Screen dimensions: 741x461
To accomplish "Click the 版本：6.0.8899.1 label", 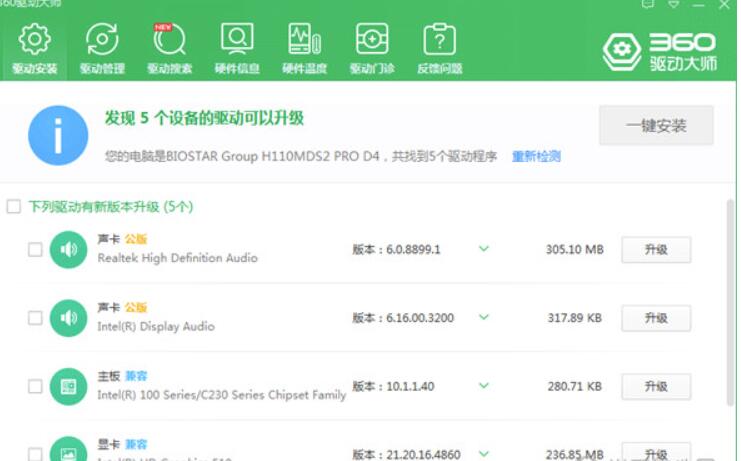I will coord(396,249).
